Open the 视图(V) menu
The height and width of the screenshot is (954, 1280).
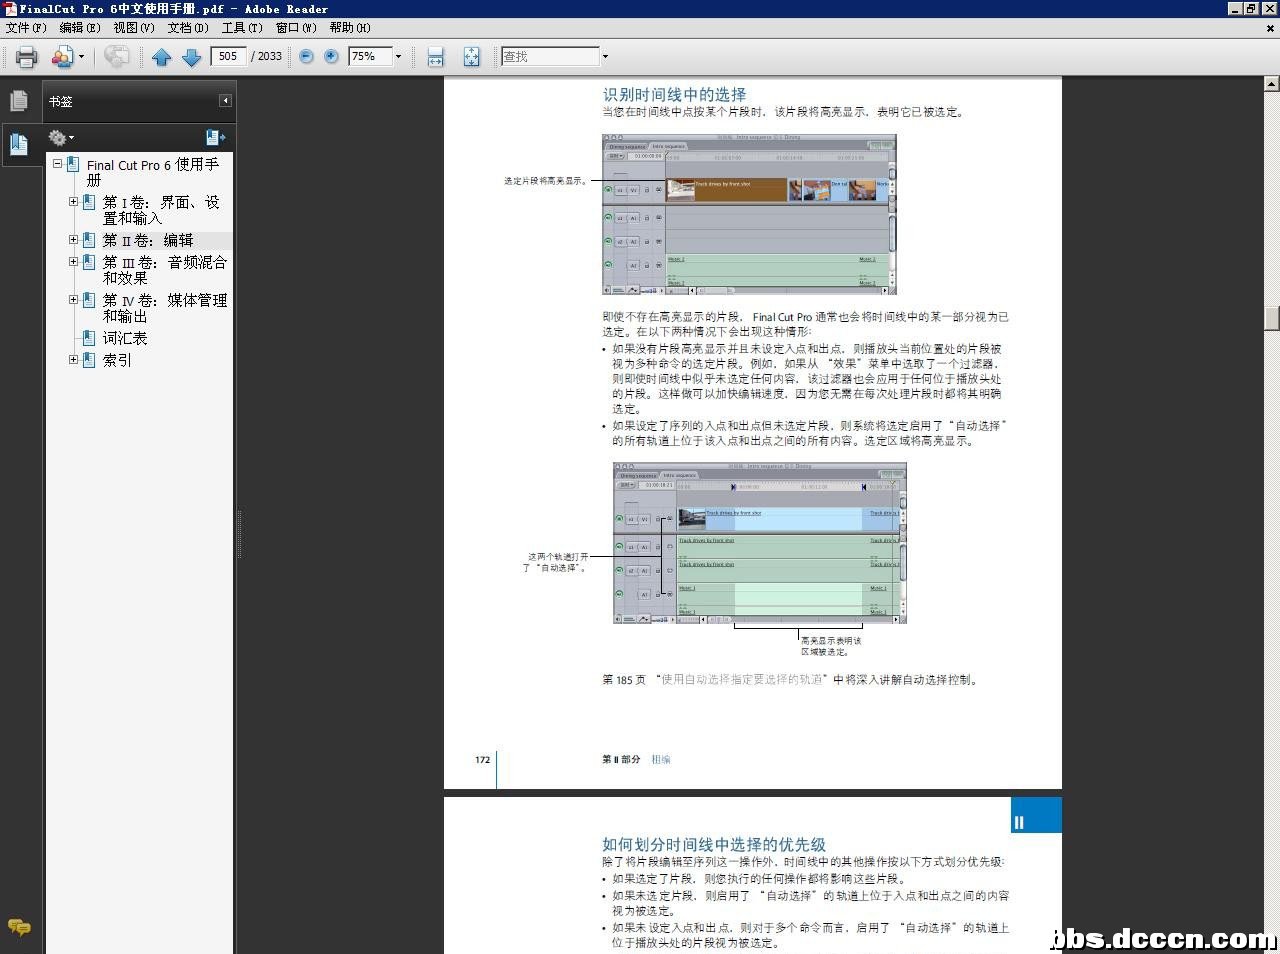pyautogui.click(x=134, y=28)
